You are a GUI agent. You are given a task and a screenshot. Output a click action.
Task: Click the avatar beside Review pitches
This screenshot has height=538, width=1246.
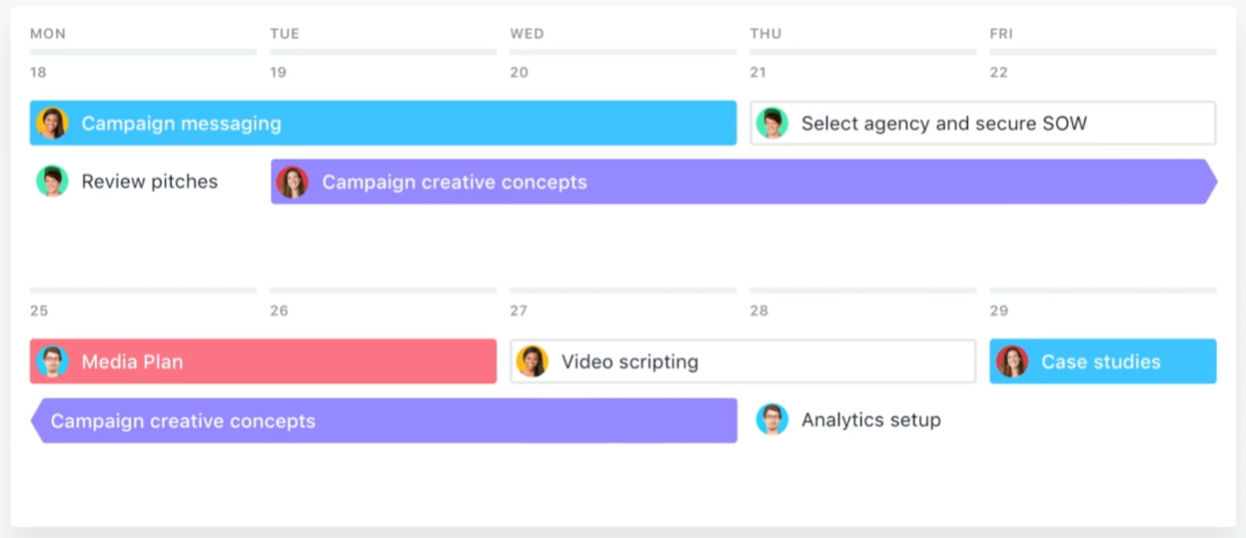point(52,181)
